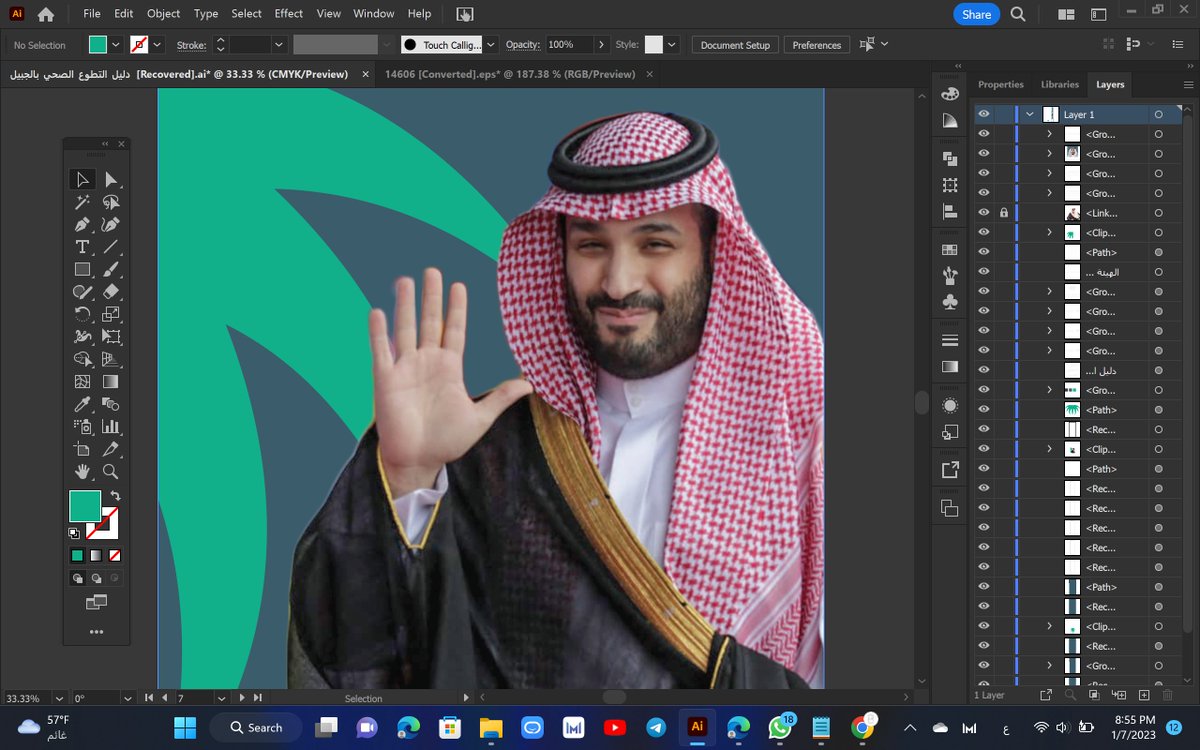Open the Color panel palette icon
The height and width of the screenshot is (750, 1200).
tap(950, 93)
